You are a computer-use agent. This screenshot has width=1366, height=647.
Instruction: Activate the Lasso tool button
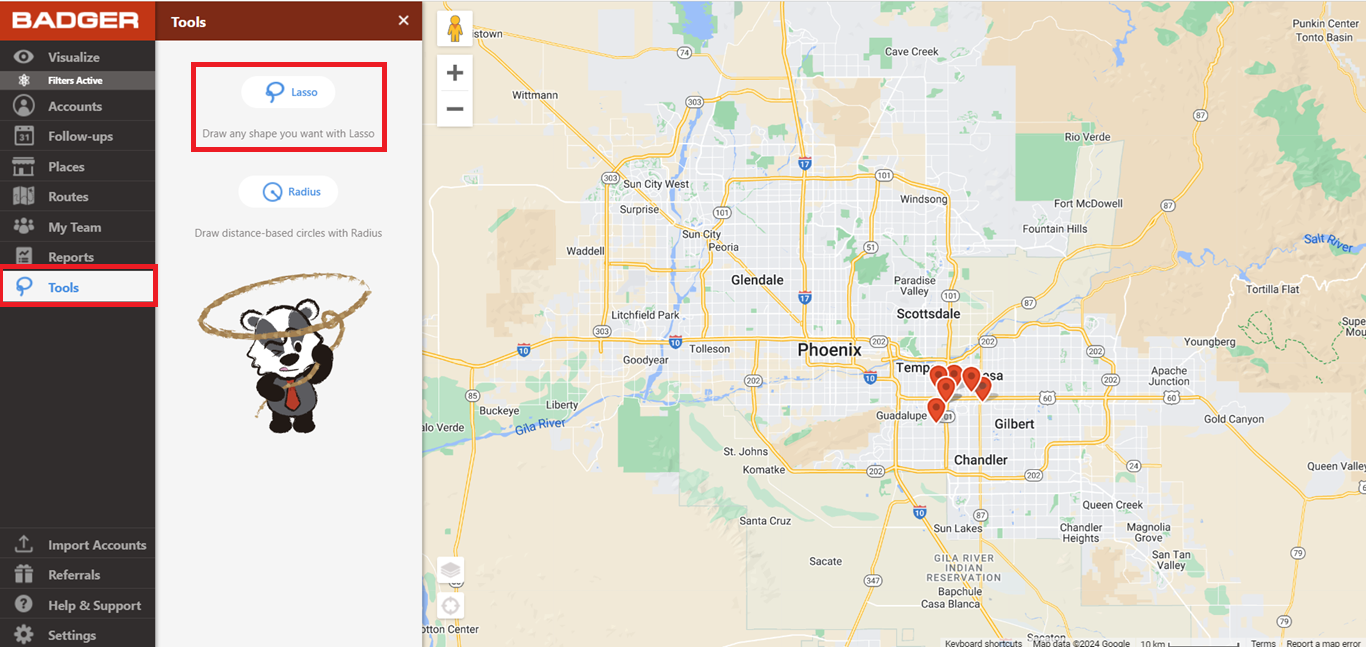pyautogui.click(x=288, y=92)
